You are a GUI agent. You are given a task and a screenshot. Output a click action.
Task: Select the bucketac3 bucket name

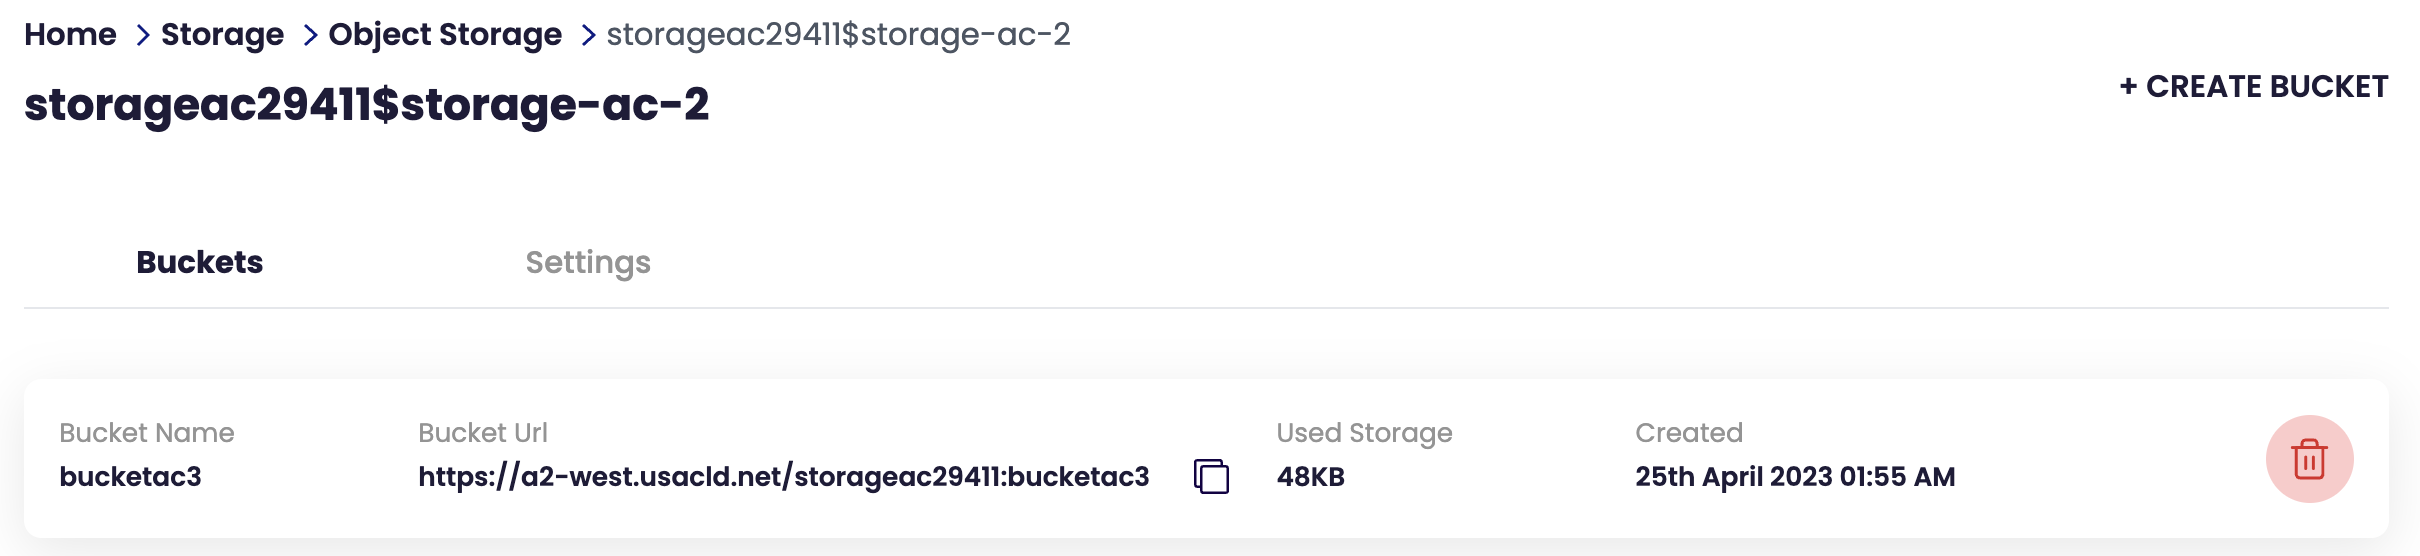pyautogui.click(x=130, y=477)
